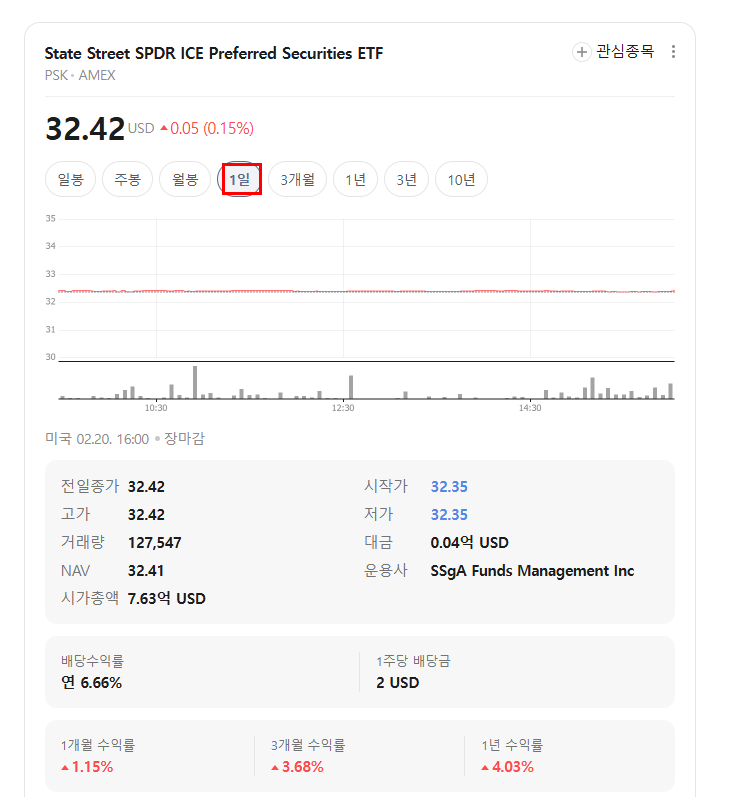Click the 저가 value 32.35
This screenshot has width=730, height=797.
click(449, 515)
